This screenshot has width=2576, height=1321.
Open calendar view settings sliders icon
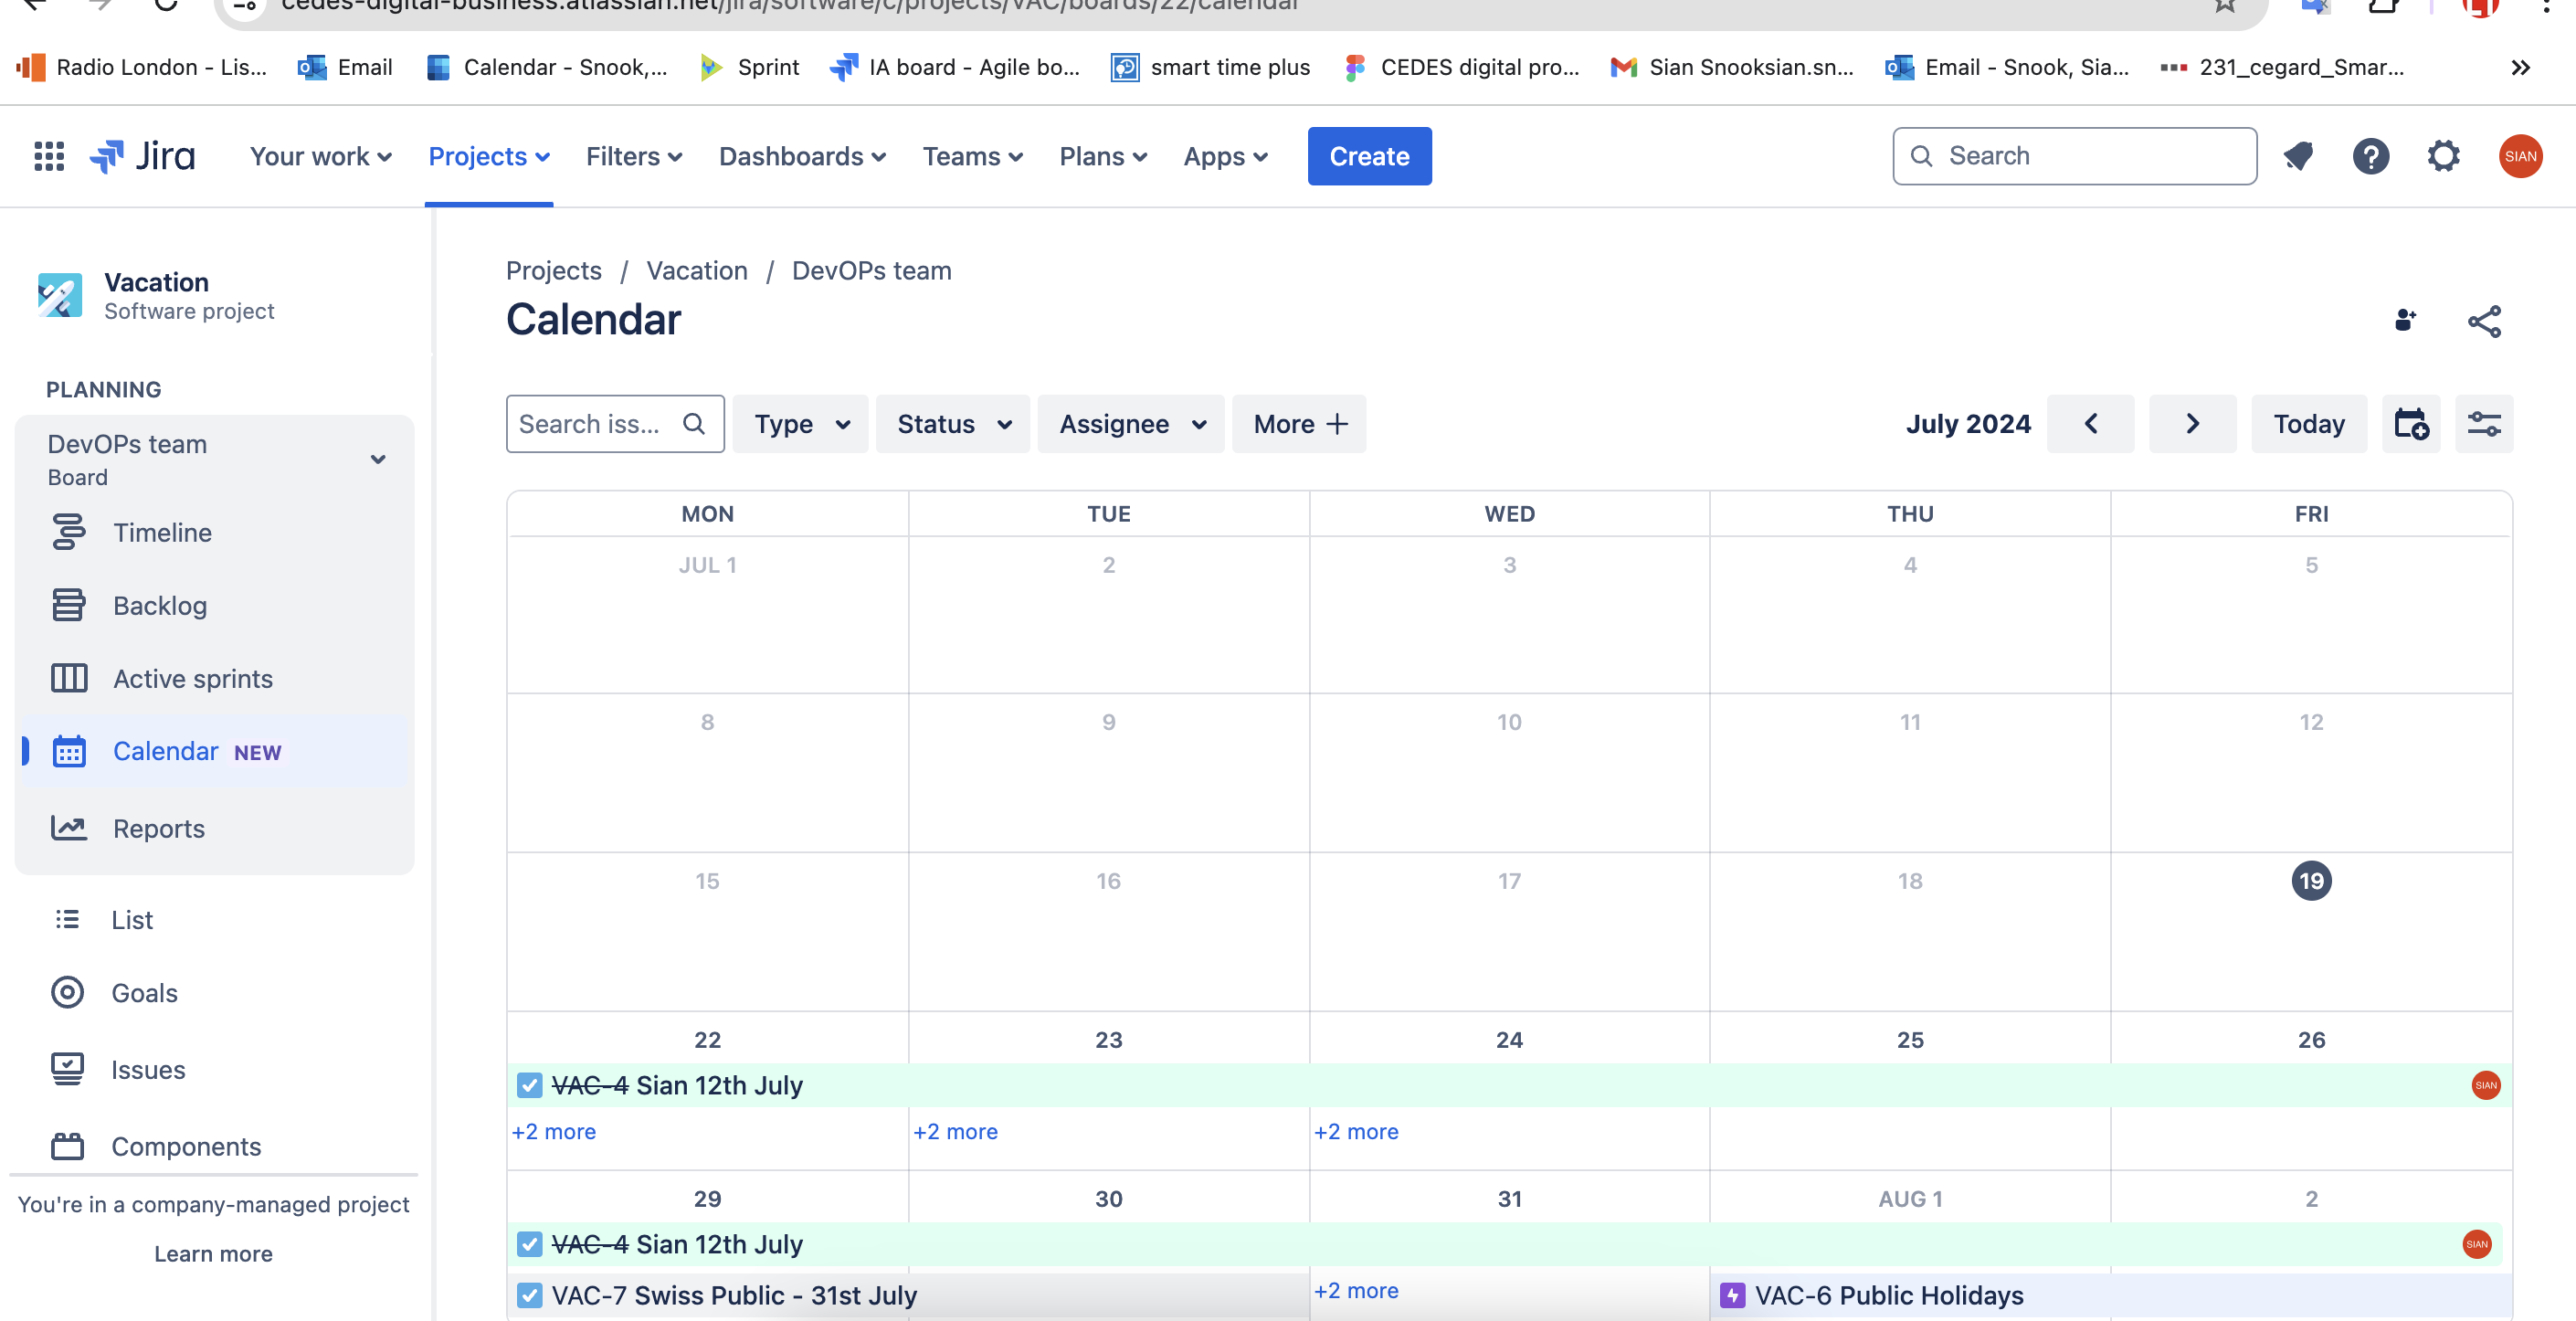coord(2484,424)
